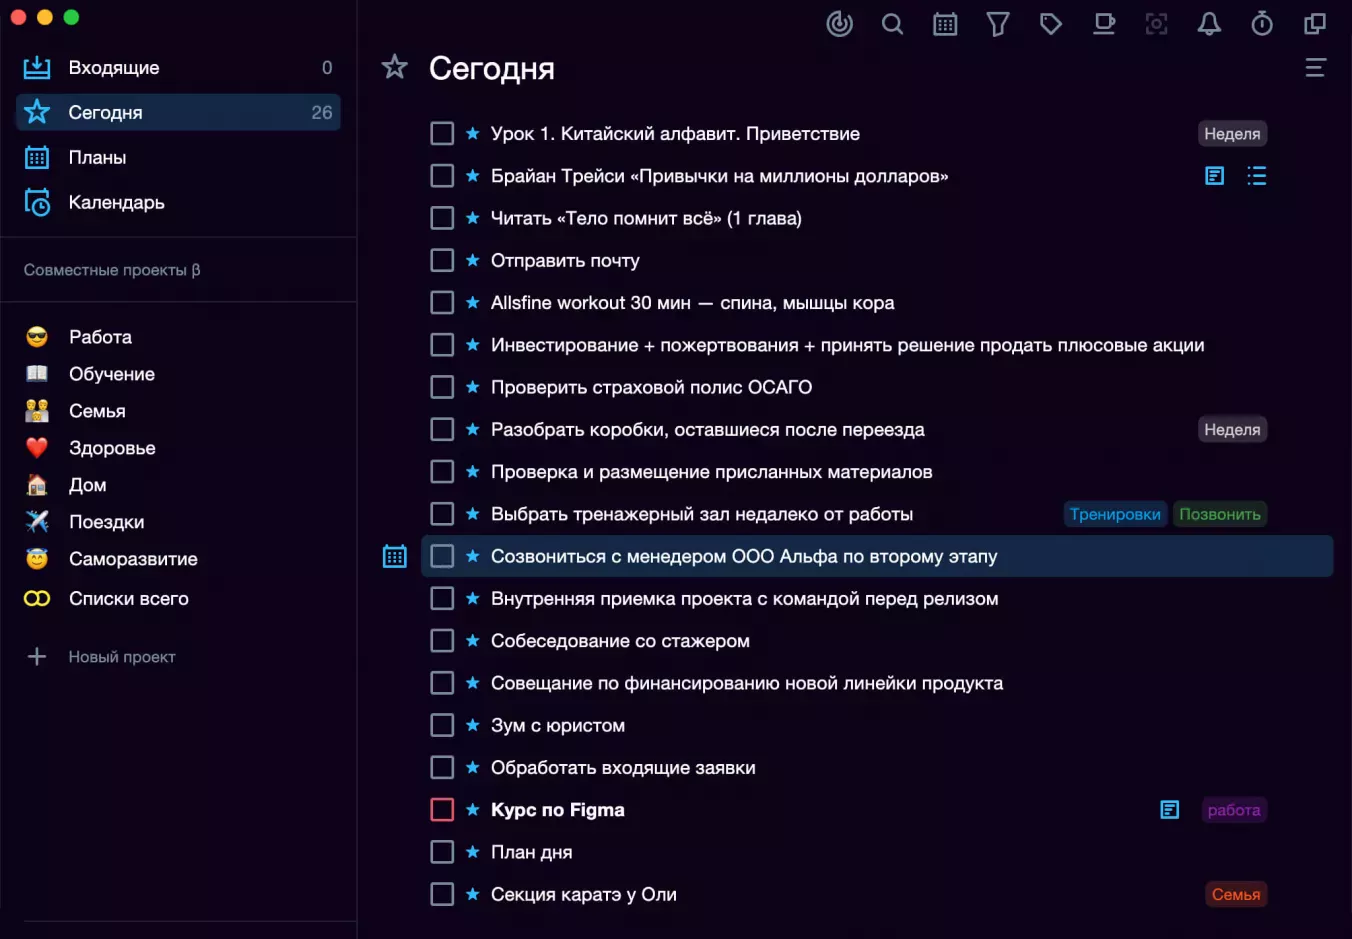The image size is (1352, 939).
Task: Click the plus icon for Новый проект
Action: point(37,656)
